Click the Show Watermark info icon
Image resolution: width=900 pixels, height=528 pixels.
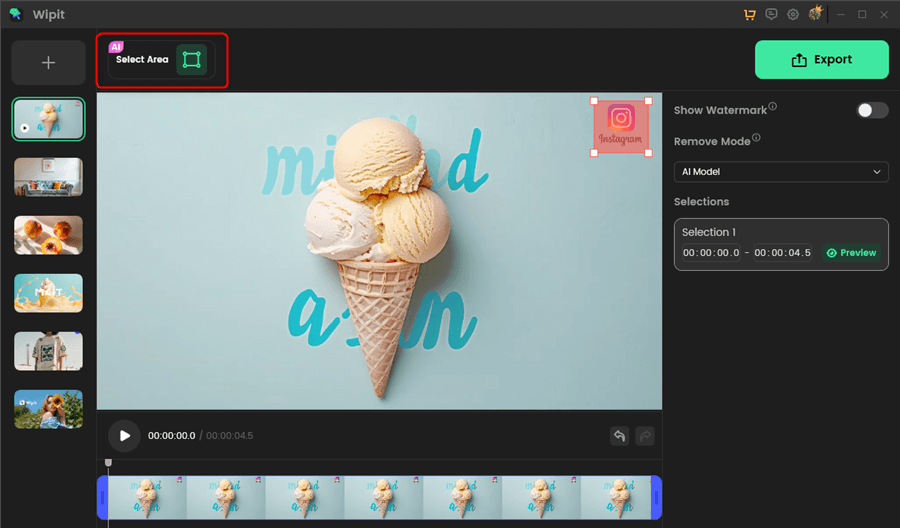[x=773, y=106]
